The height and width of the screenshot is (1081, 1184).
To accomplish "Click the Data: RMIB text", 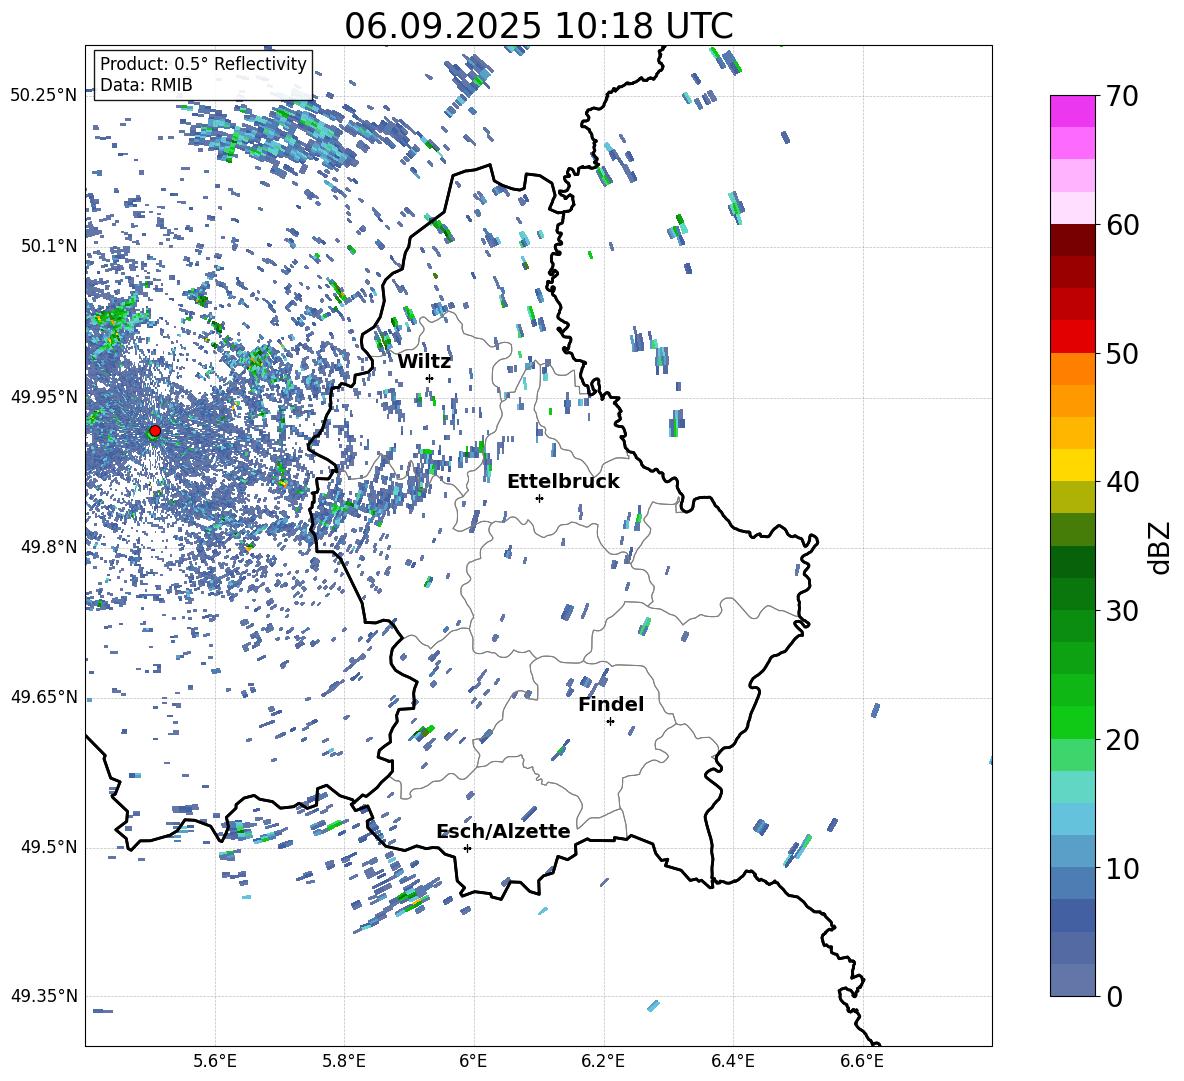I will pos(146,85).
